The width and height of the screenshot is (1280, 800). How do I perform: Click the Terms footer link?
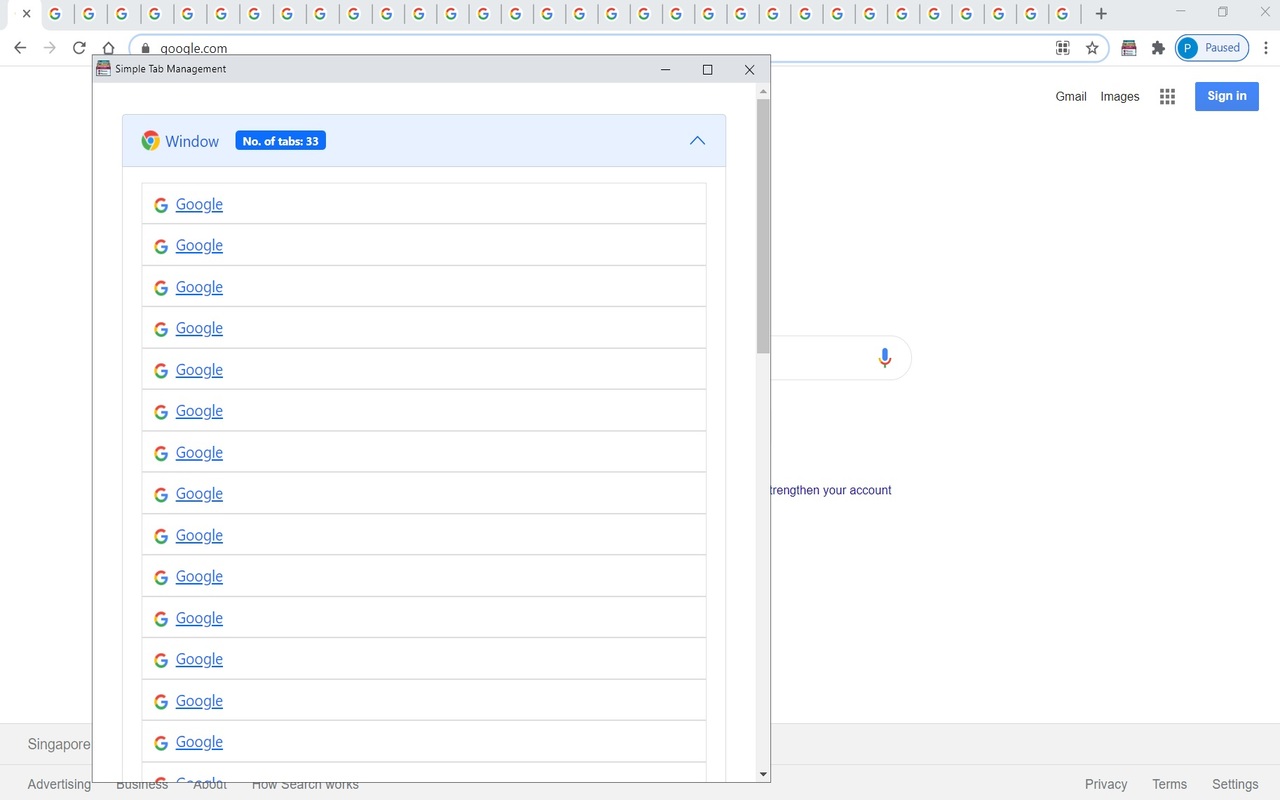1169,784
